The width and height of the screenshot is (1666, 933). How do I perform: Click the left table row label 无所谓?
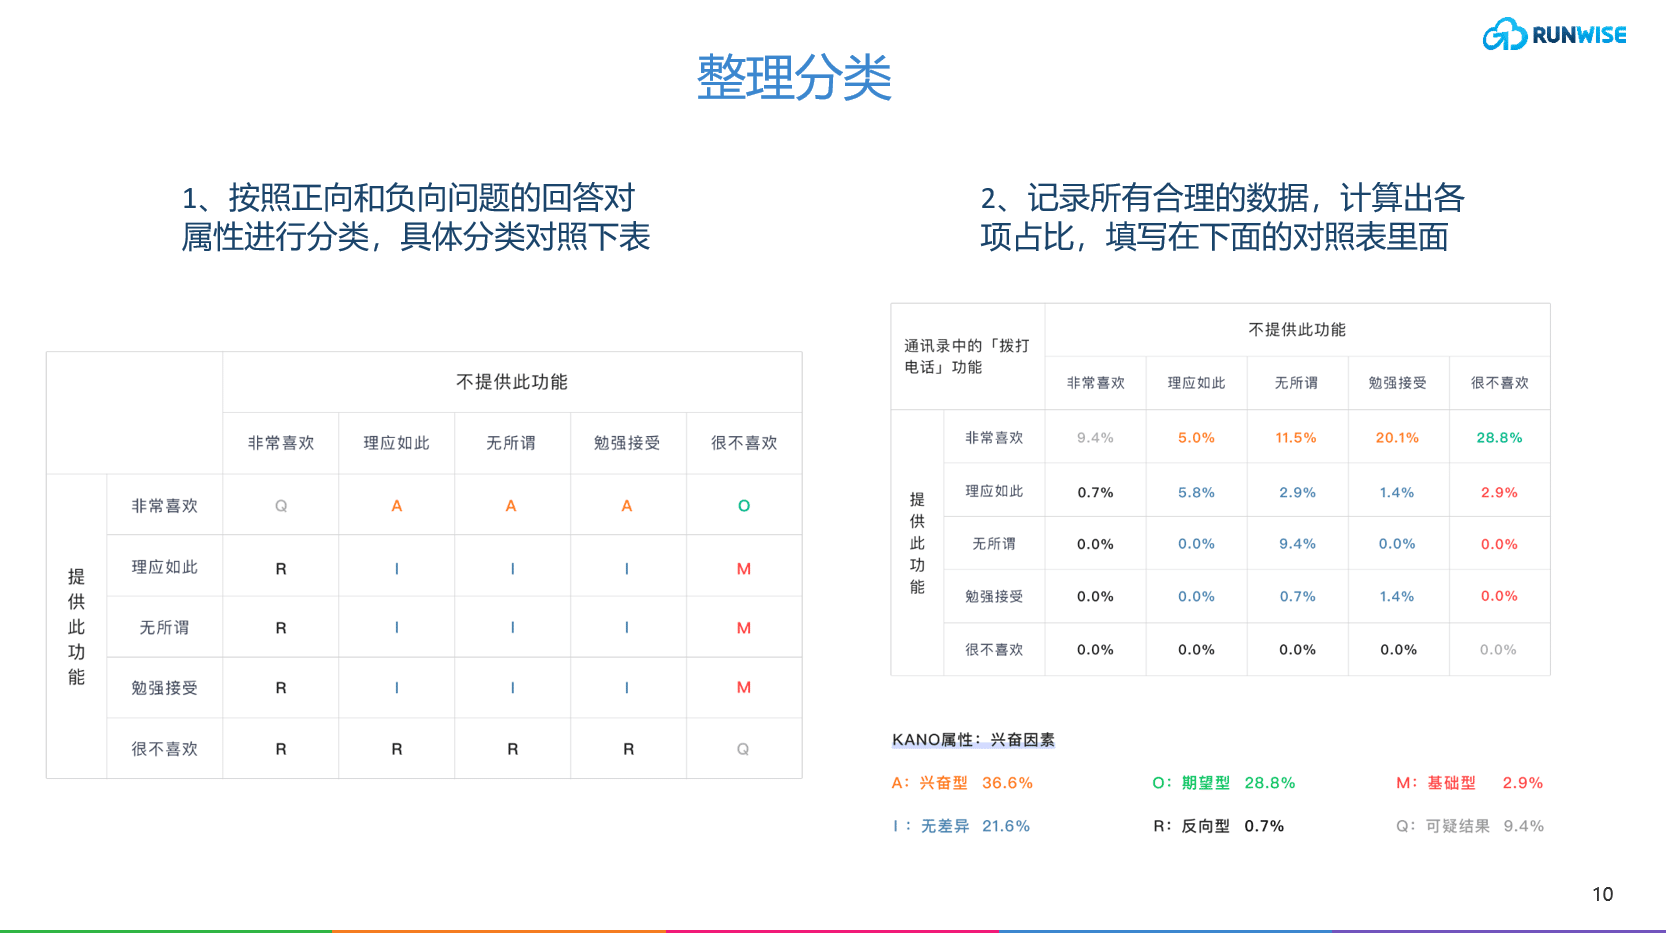click(x=164, y=628)
